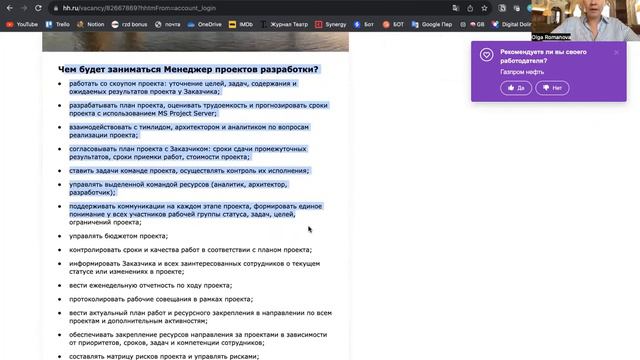Image resolution: width=640 pixels, height=360 pixels.
Task: Click bullet 'ставить задачи команде проекта'
Action: click(x=189, y=171)
